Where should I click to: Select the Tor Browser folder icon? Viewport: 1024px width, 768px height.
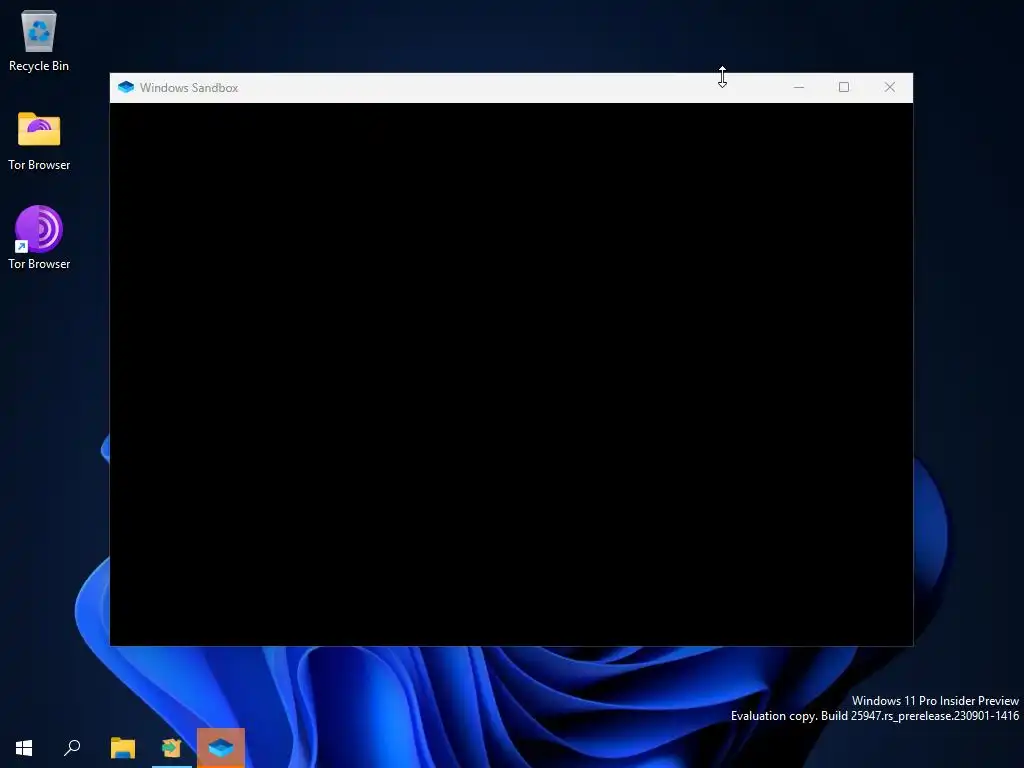pyautogui.click(x=39, y=129)
